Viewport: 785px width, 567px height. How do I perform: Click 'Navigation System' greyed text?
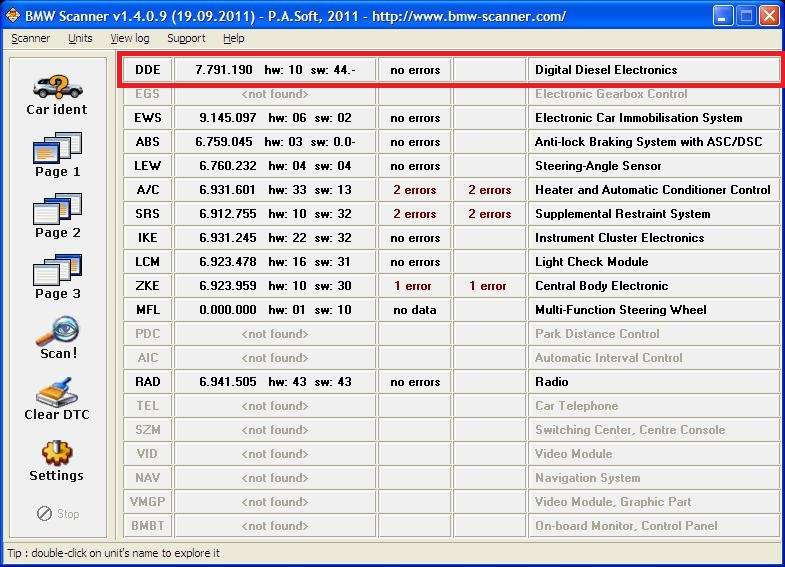pos(587,478)
